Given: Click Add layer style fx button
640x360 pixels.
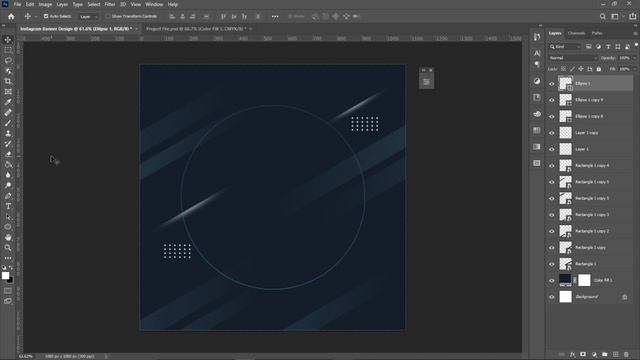Looking at the screenshot, I should (x=572, y=355).
